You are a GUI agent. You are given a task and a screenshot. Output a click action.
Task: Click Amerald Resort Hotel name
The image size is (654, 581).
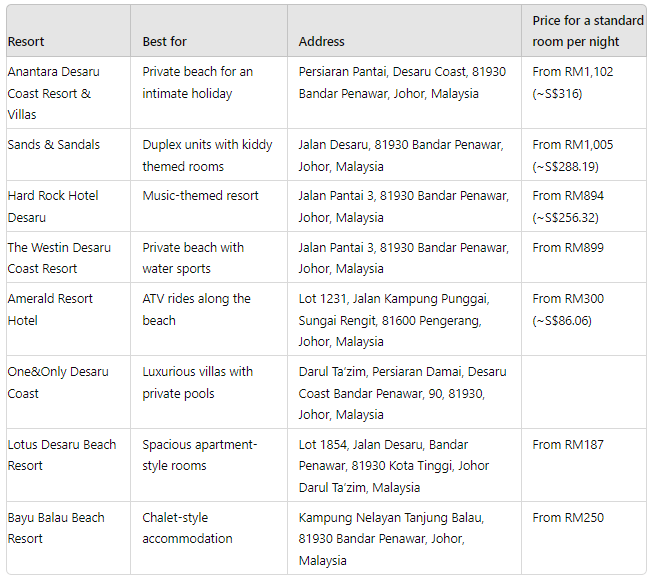point(50,309)
